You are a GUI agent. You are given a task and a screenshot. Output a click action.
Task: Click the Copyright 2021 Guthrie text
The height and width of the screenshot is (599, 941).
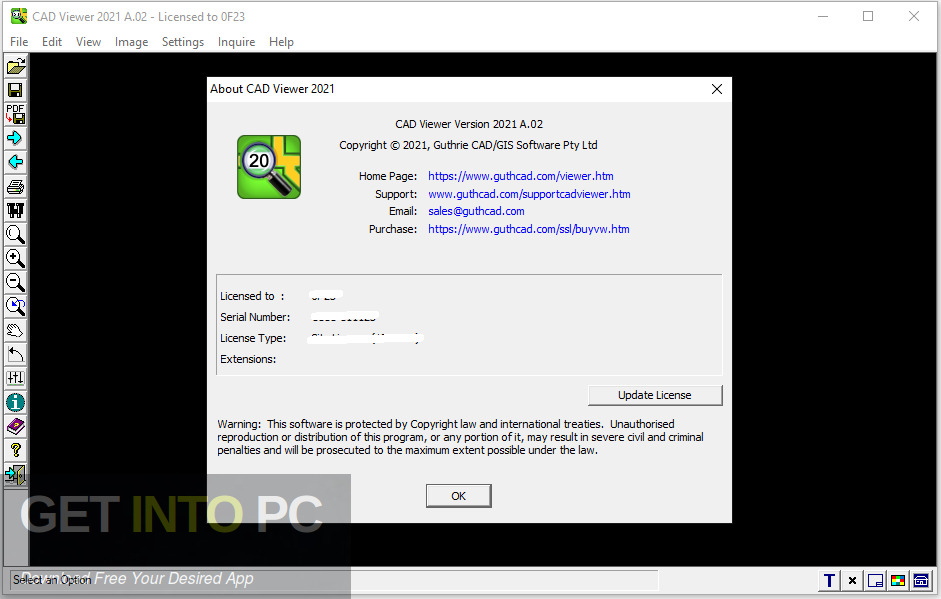point(468,145)
